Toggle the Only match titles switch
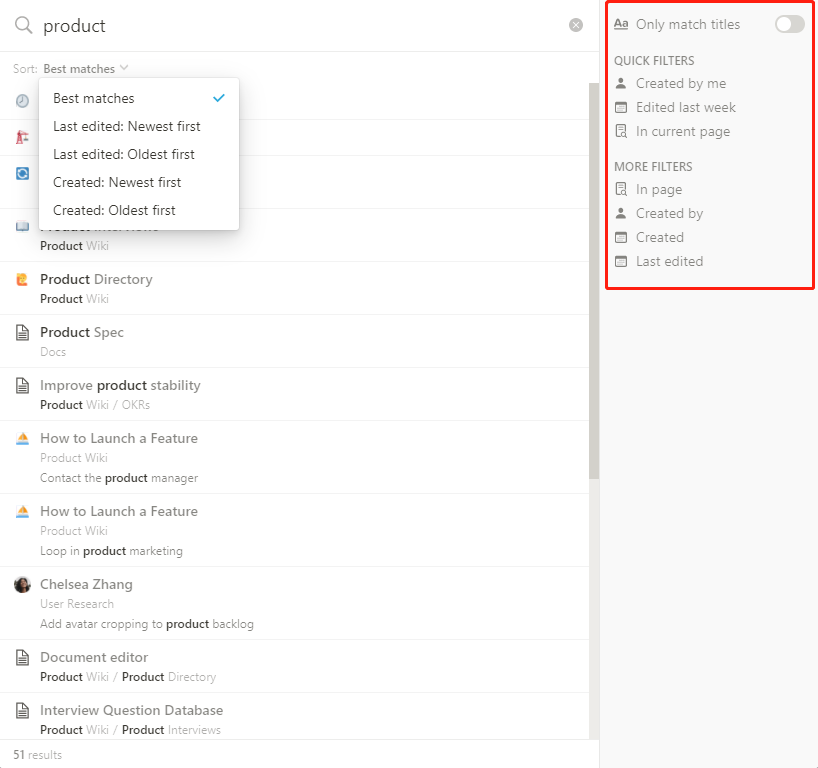 coord(789,24)
